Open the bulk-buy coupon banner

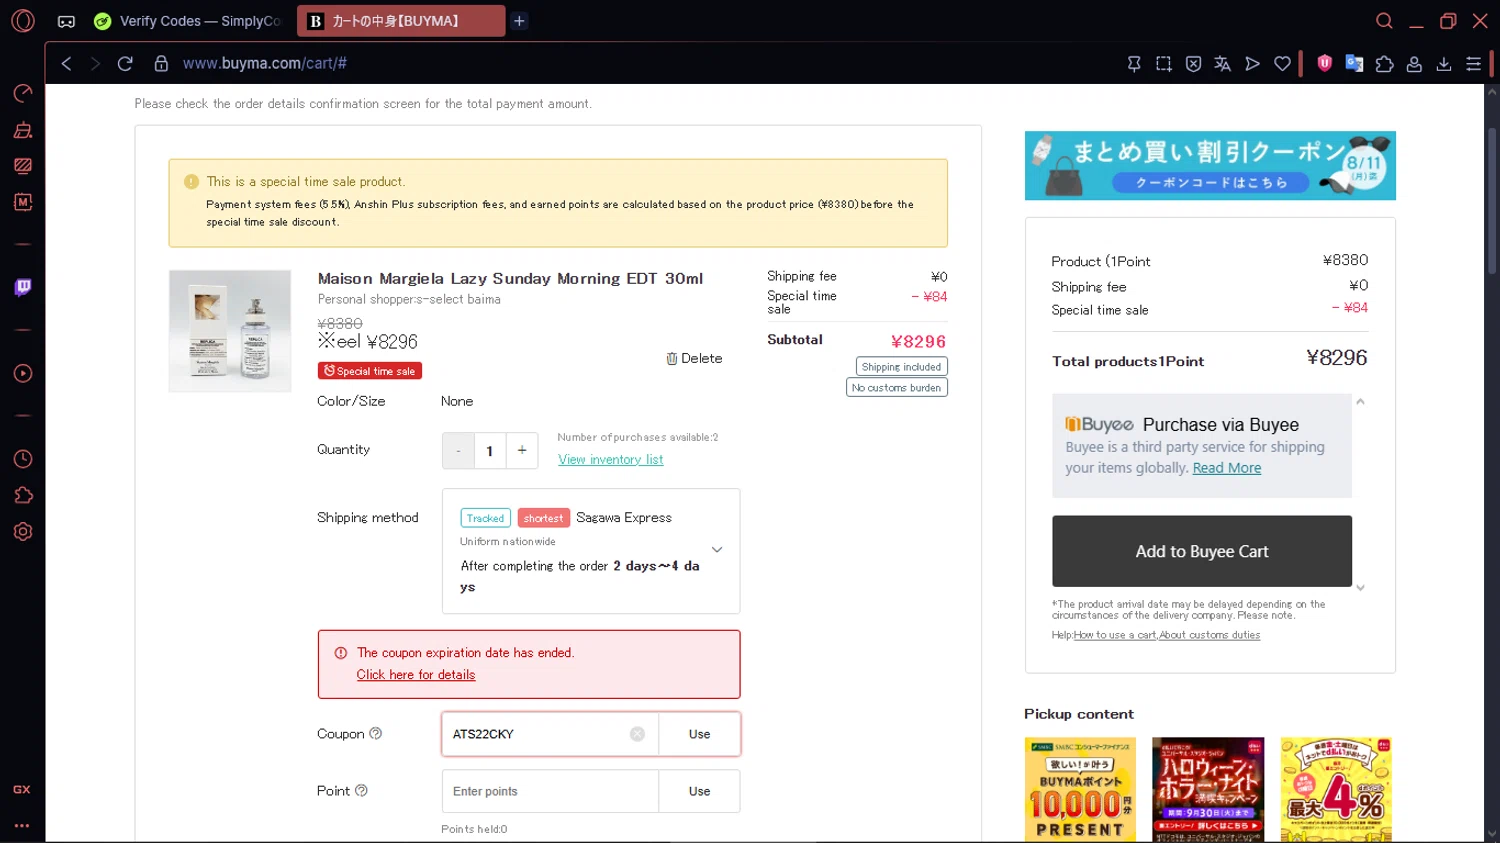point(1210,165)
